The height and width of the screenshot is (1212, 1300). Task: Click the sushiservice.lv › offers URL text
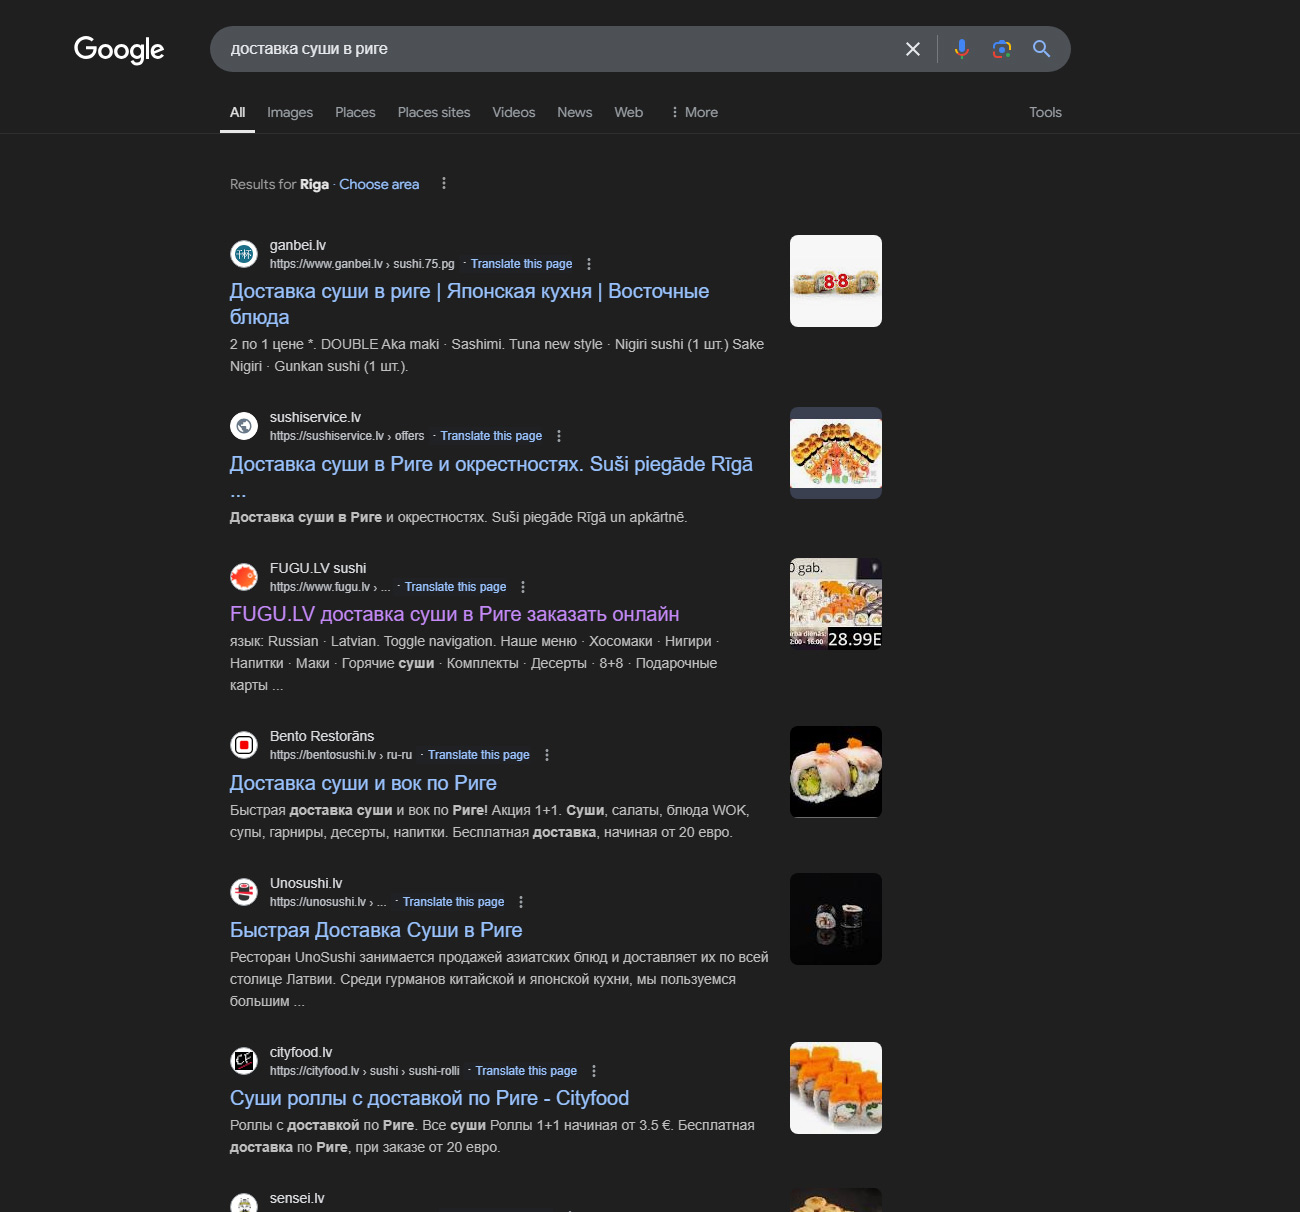[x=347, y=436]
